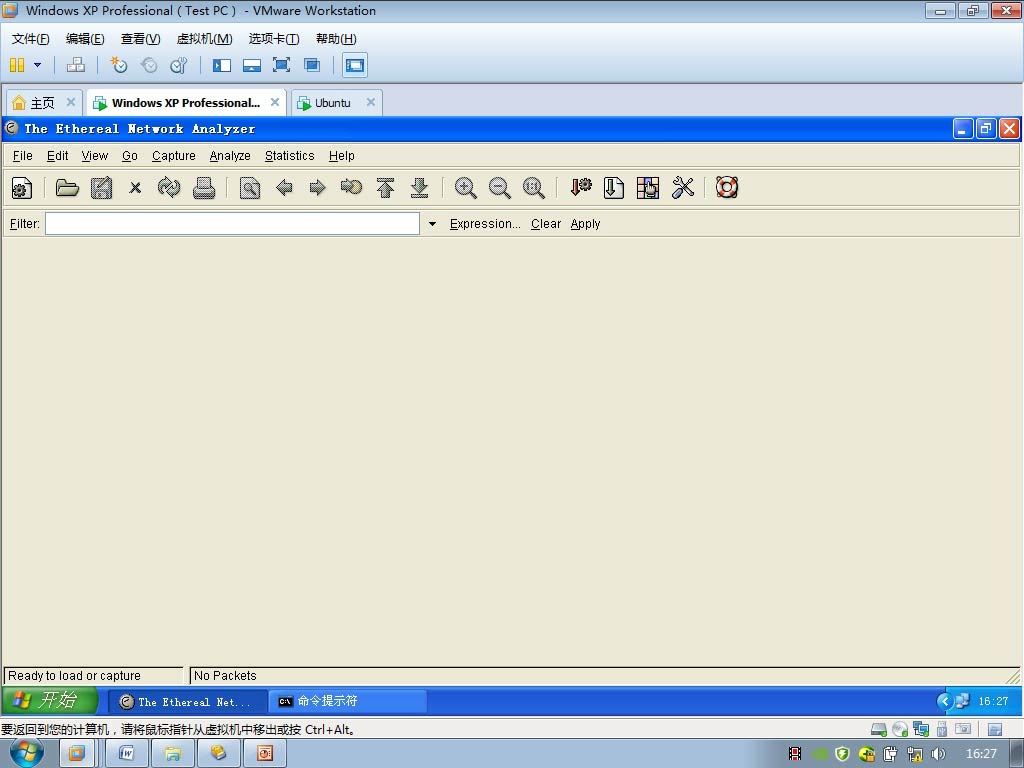Click host Windows 7 start orb

(x=27, y=754)
